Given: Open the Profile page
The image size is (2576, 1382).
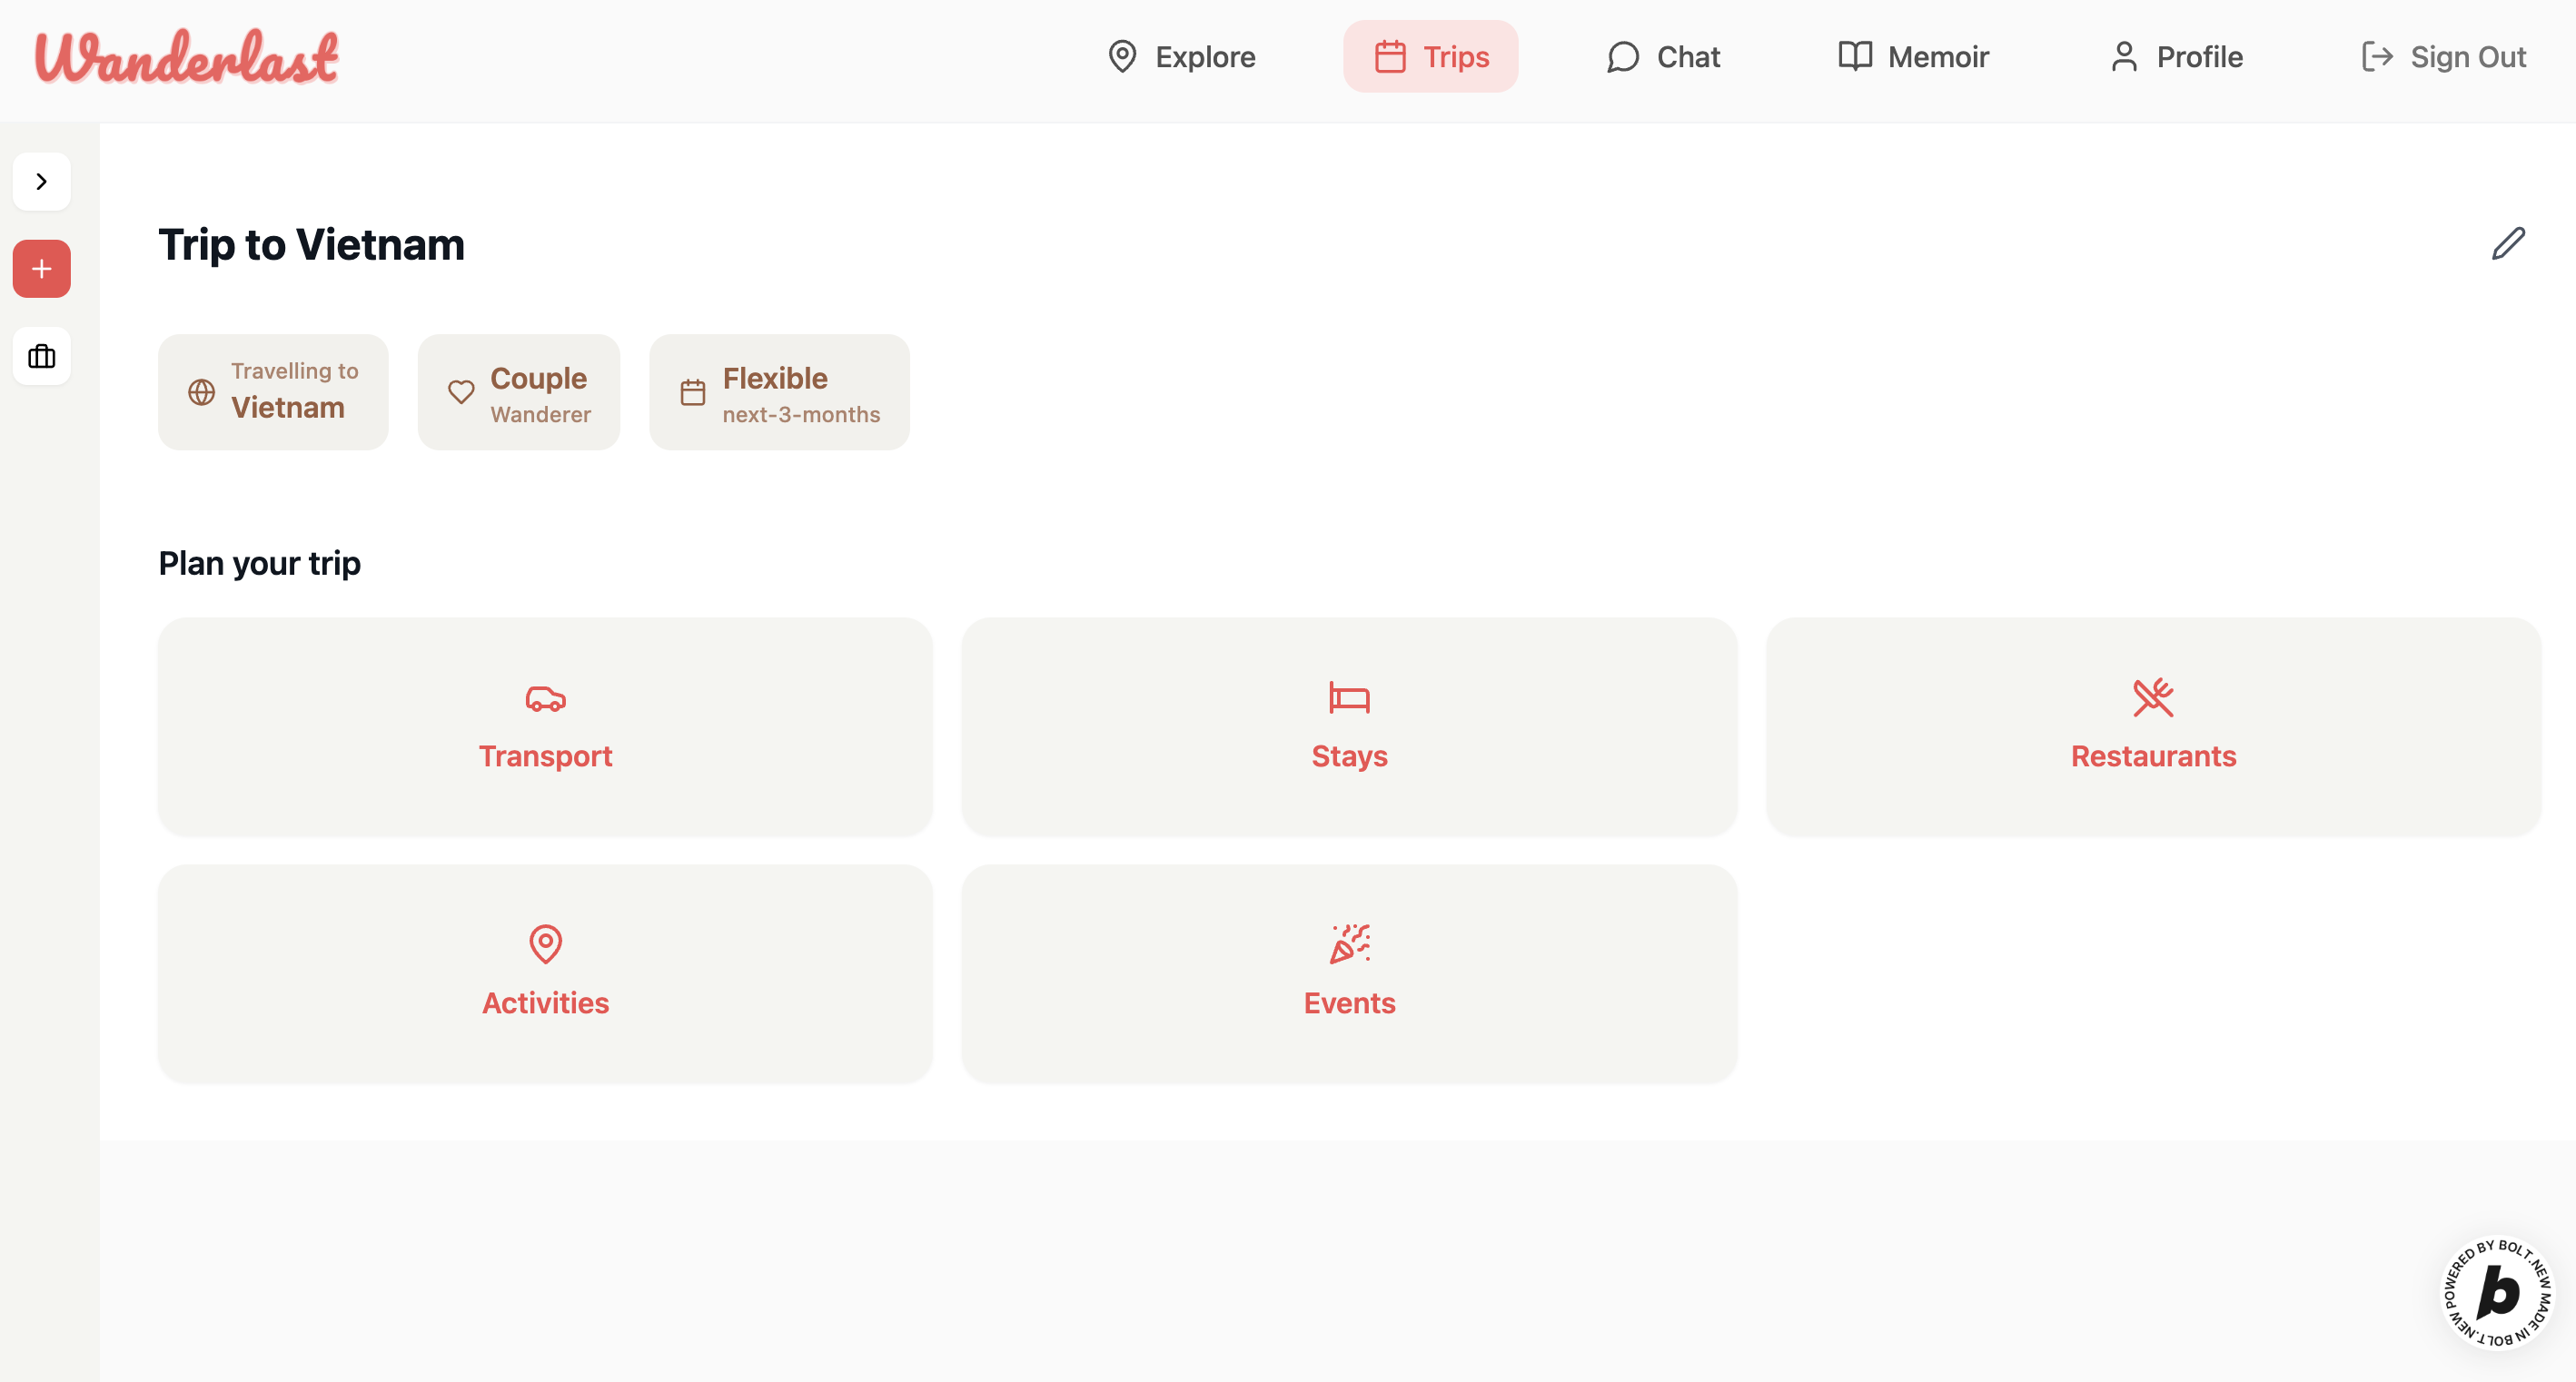Looking at the screenshot, I should tap(2176, 57).
